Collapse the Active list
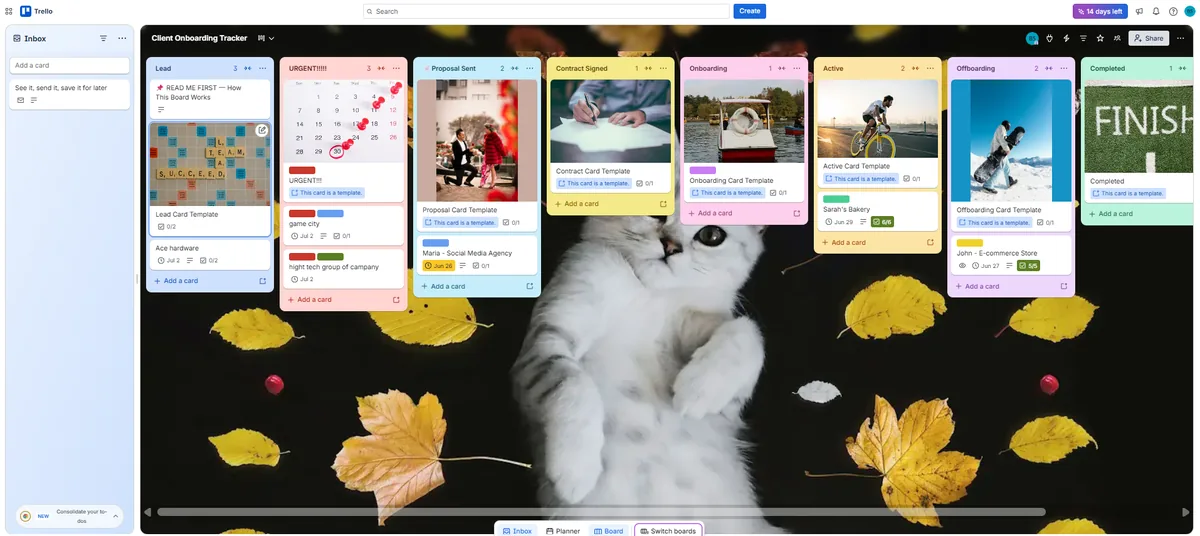1200x536 pixels. [915, 68]
